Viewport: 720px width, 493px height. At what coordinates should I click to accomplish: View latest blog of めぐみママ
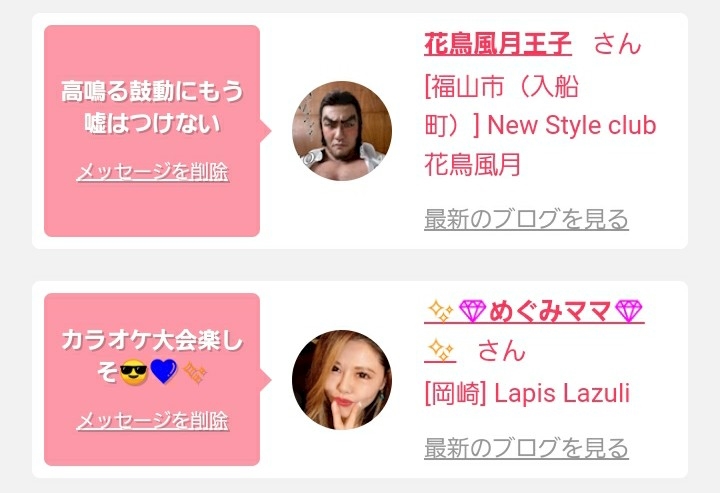click(x=526, y=448)
